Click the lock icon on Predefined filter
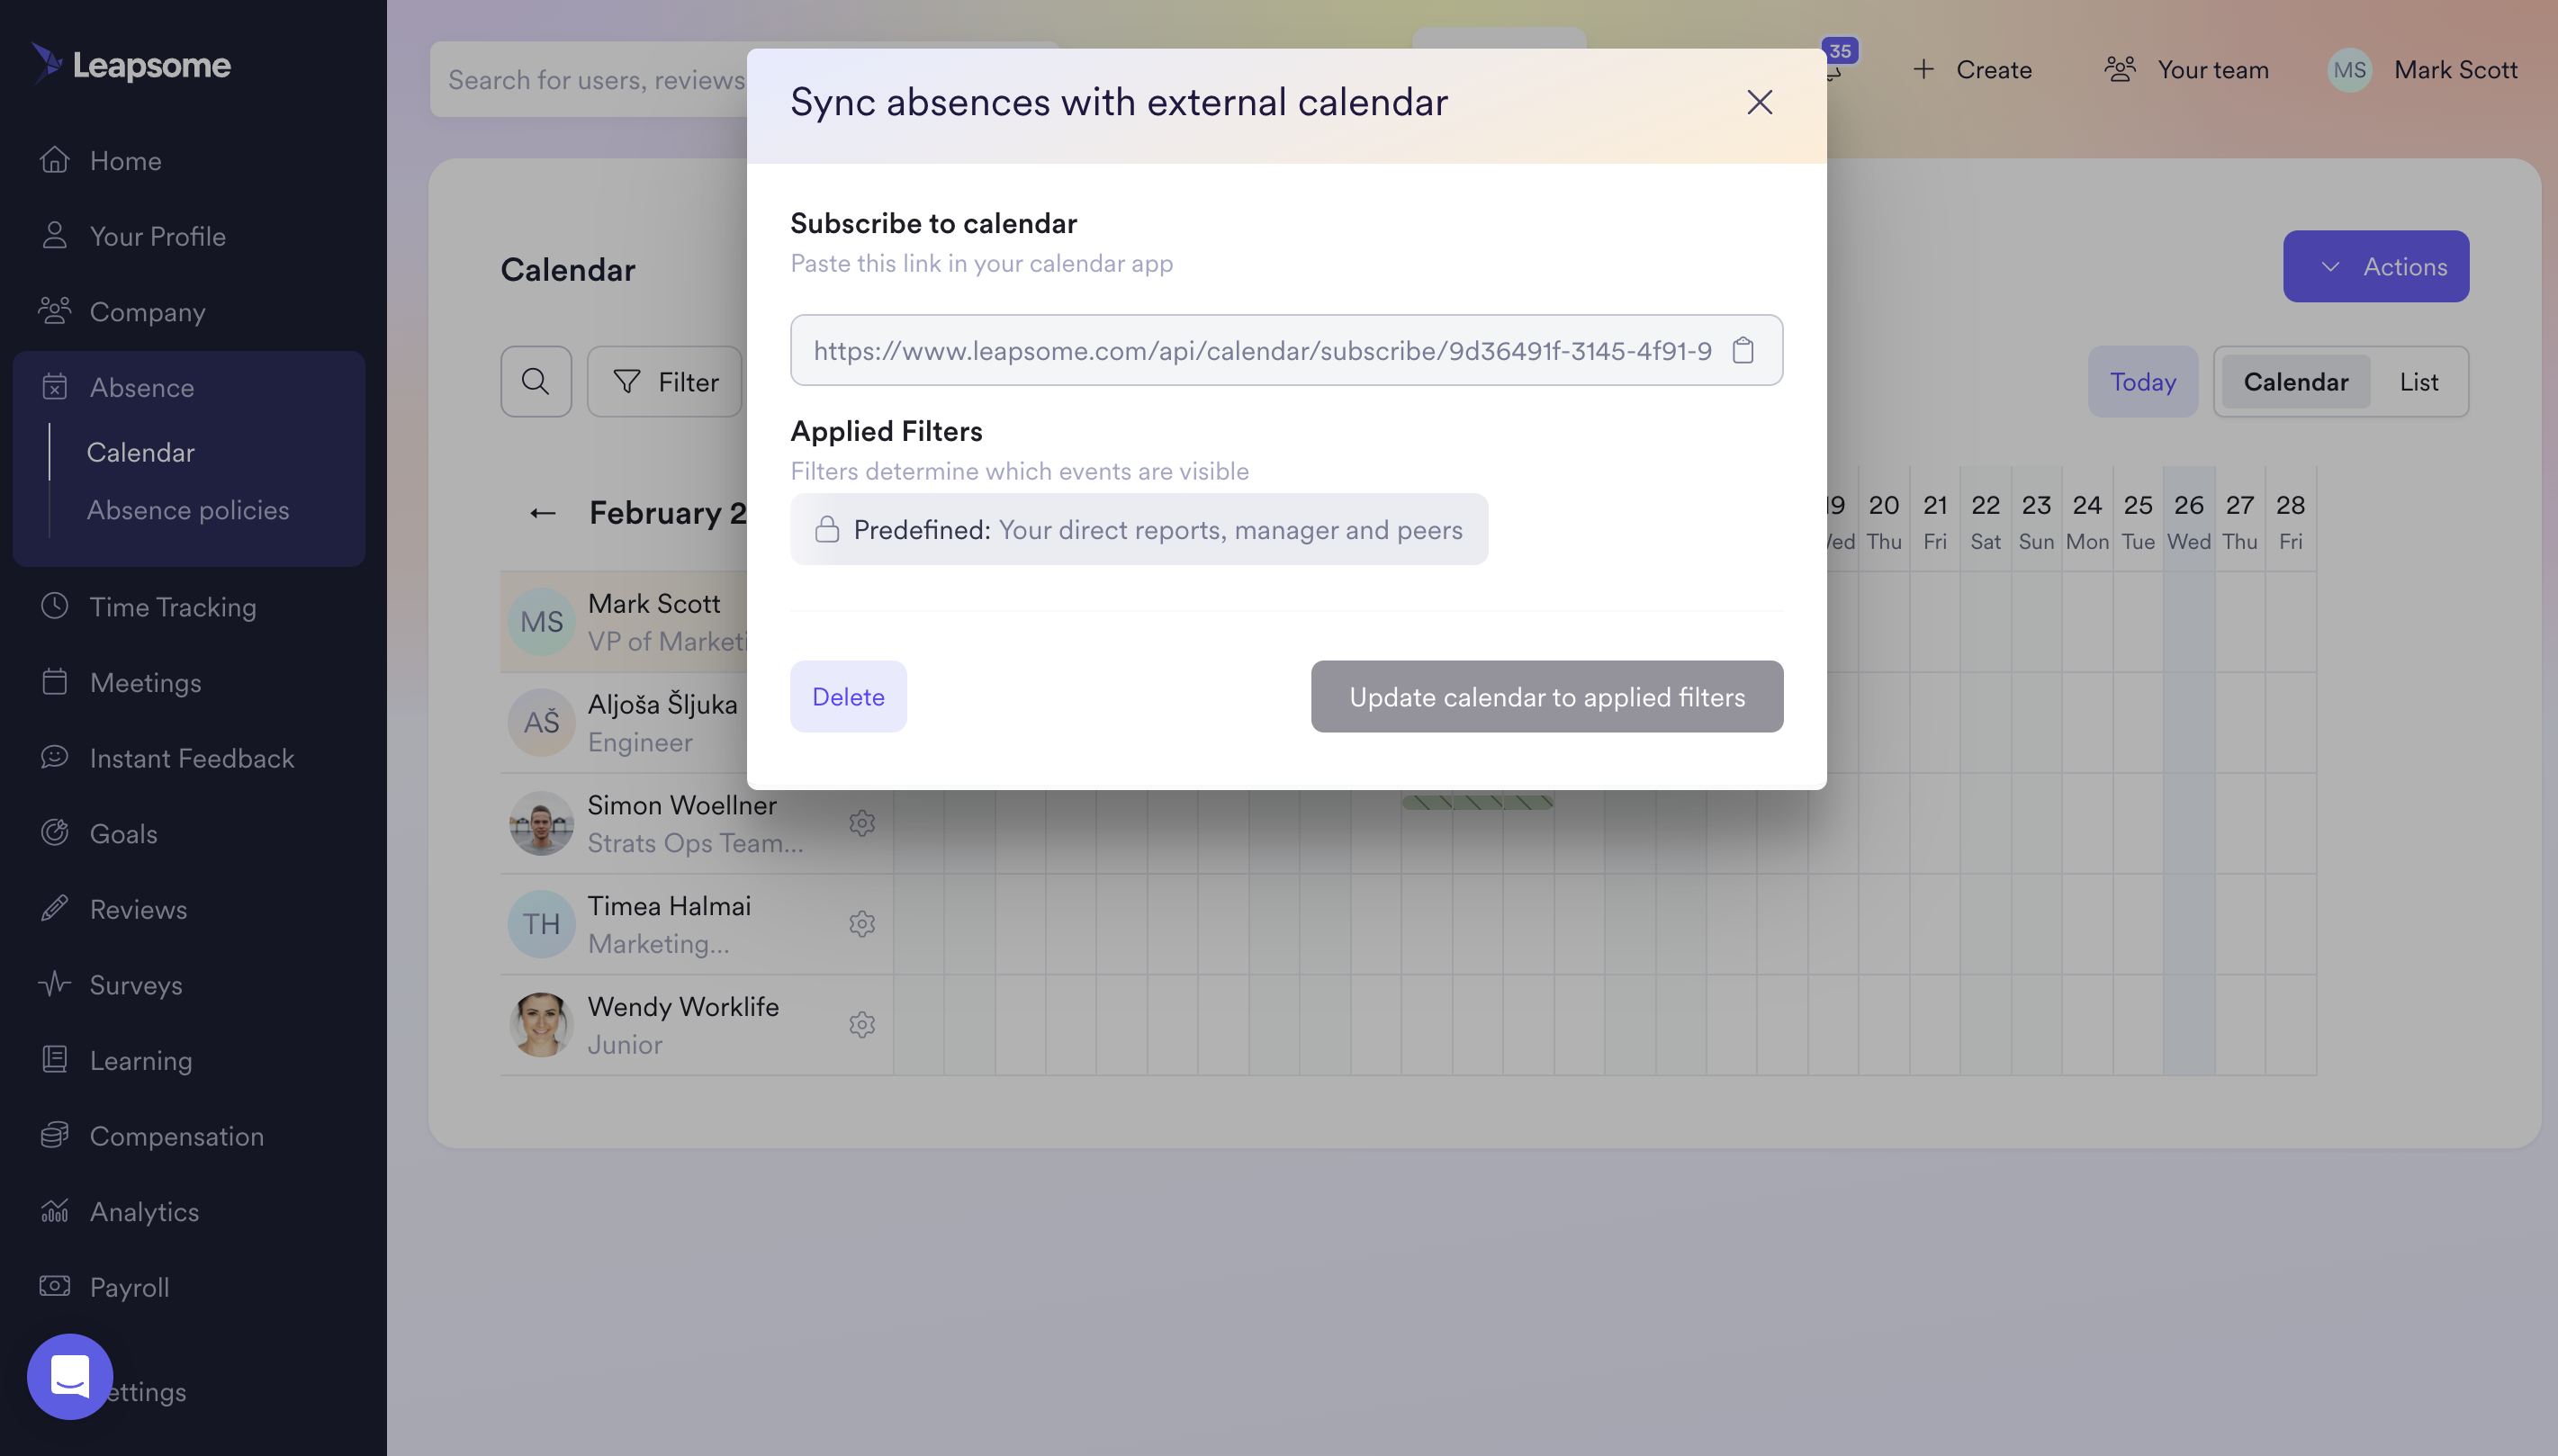Image resolution: width=2558 pixels, height=1456 pixels. pos(827,529)
